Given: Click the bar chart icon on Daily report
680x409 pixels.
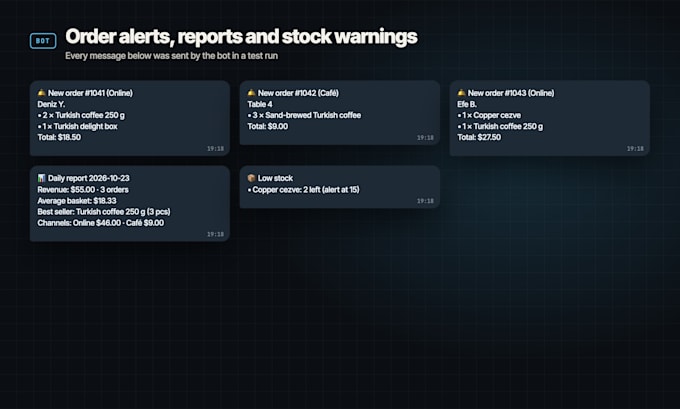Looking at the screenshot, I should click(x=41, y=178).
